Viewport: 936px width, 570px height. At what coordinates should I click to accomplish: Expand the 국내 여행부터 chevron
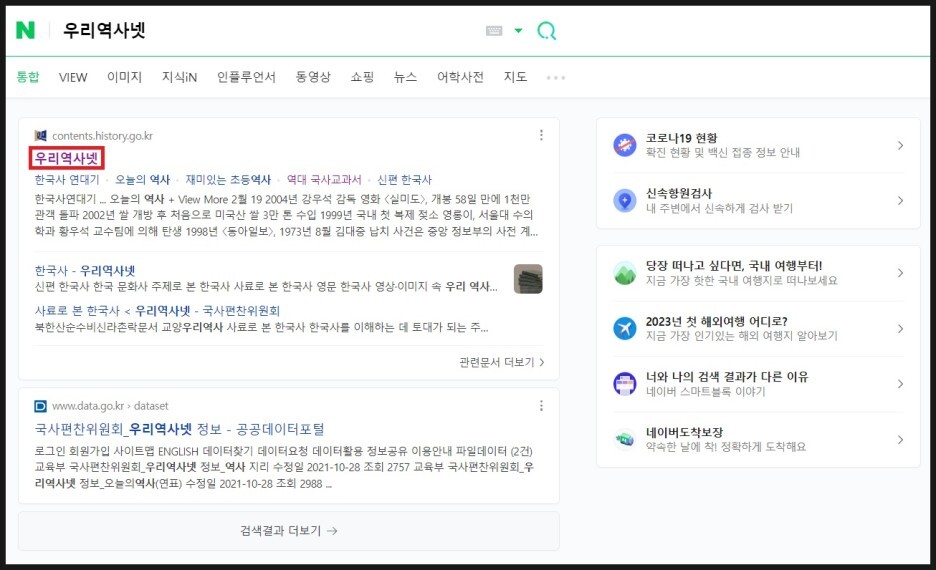click(900, 273)
